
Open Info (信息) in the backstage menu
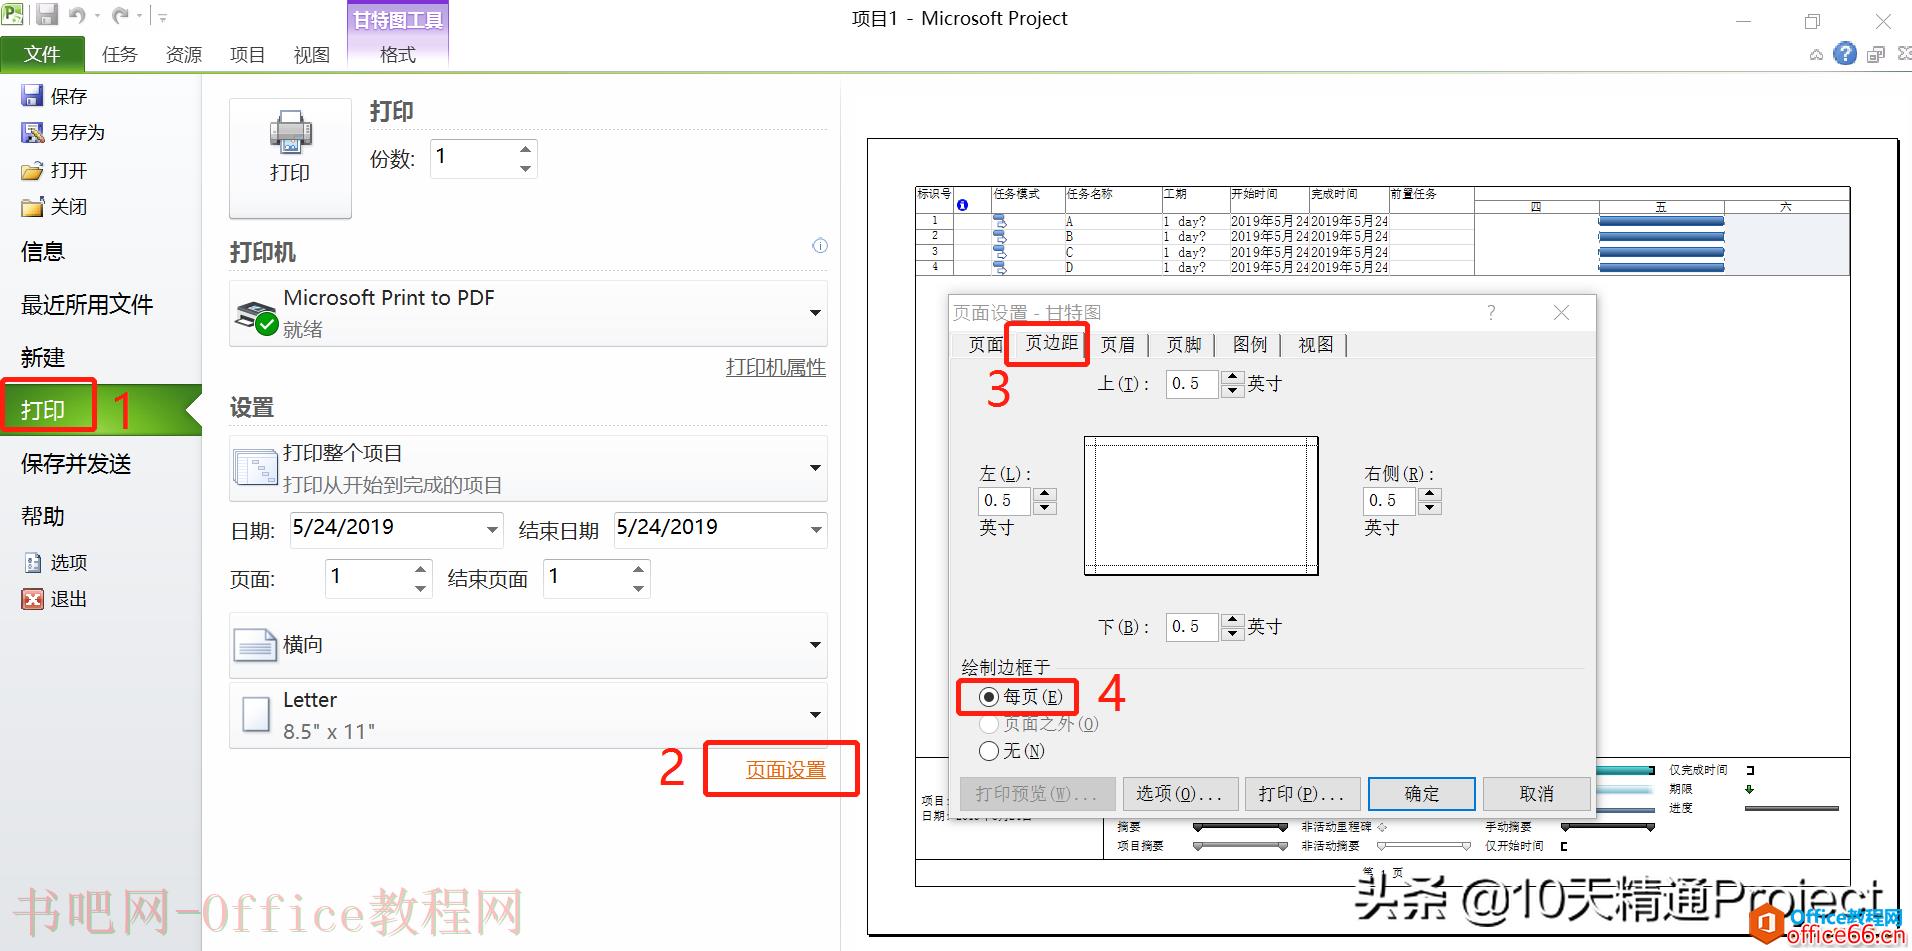click(x=43, y=252)
